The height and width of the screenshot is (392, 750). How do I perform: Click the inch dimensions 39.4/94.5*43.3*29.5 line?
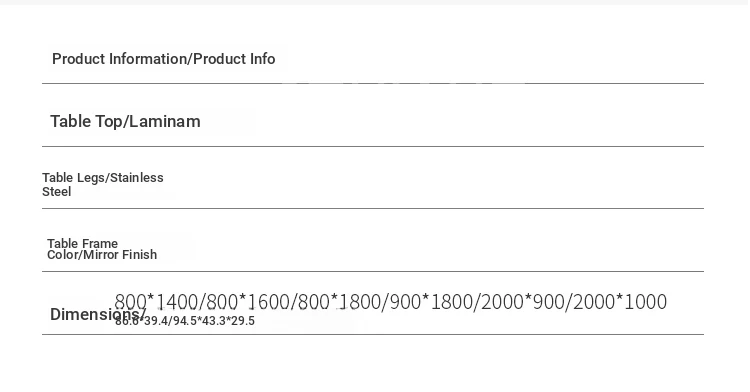click(185, 321)
